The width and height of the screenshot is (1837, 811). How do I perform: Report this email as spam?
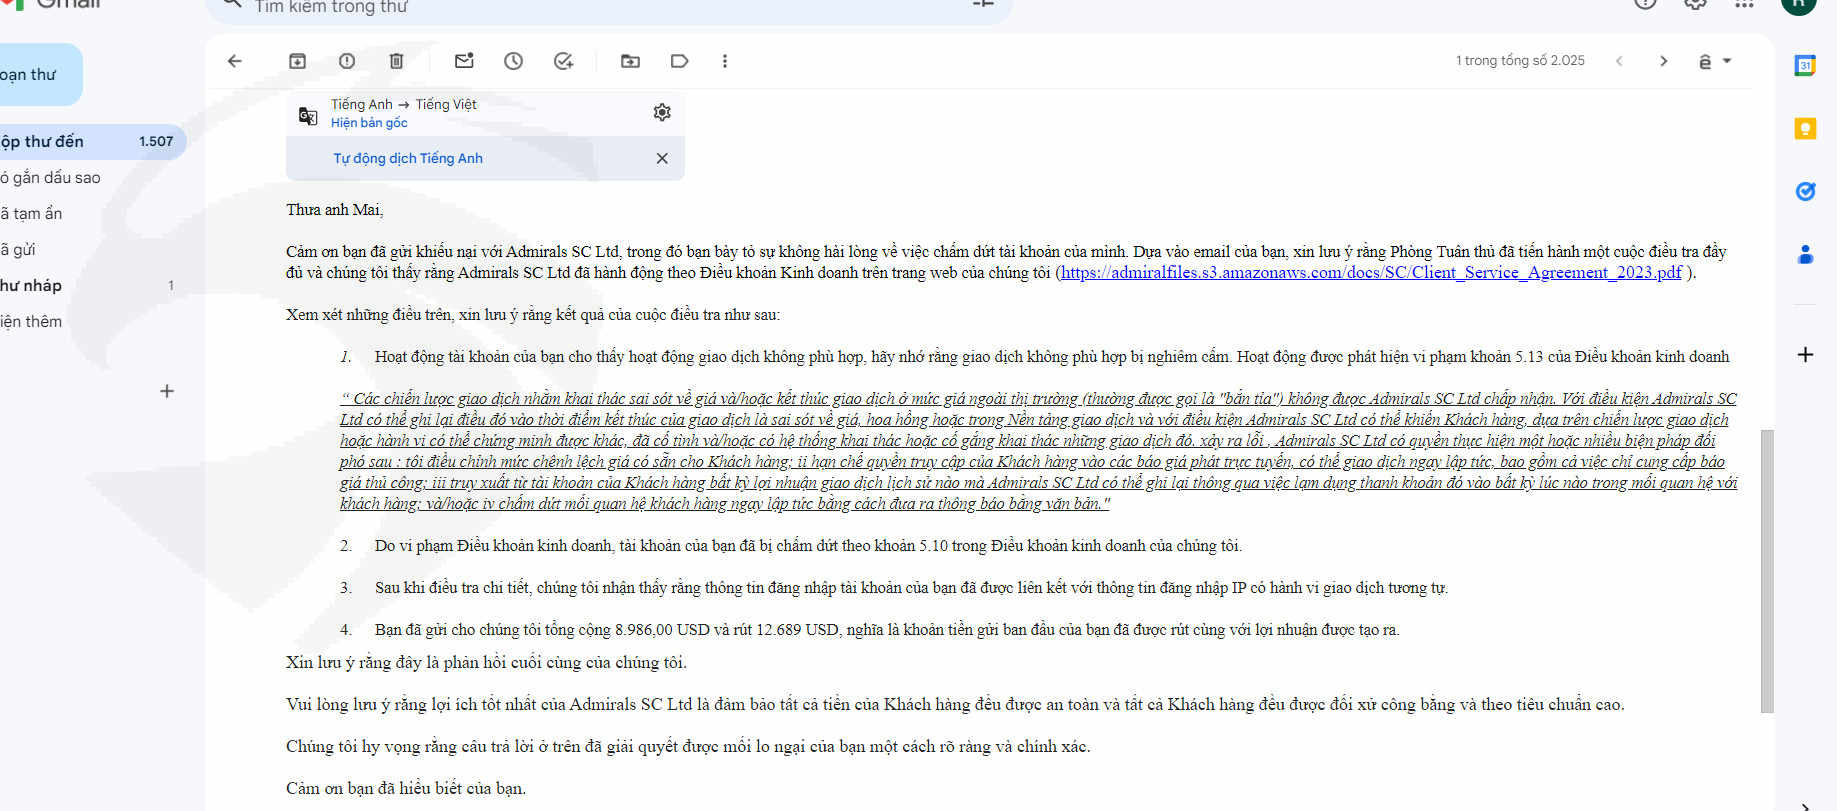point(347,61)
